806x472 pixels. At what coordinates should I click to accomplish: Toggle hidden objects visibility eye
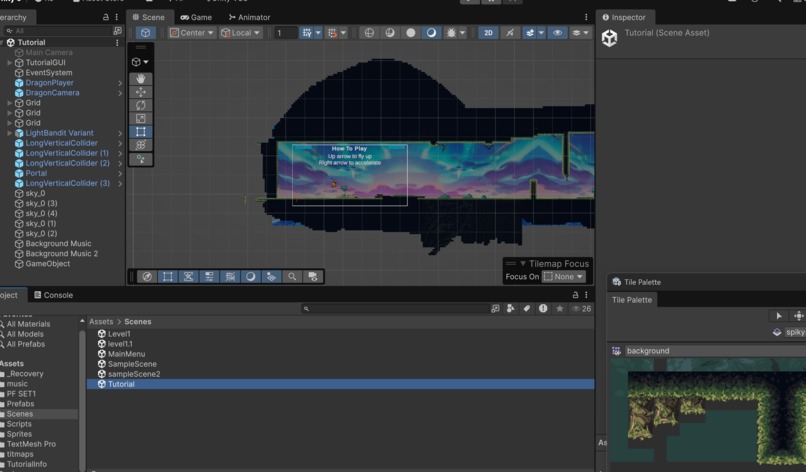pyautogui.click(x=557, y=33)
